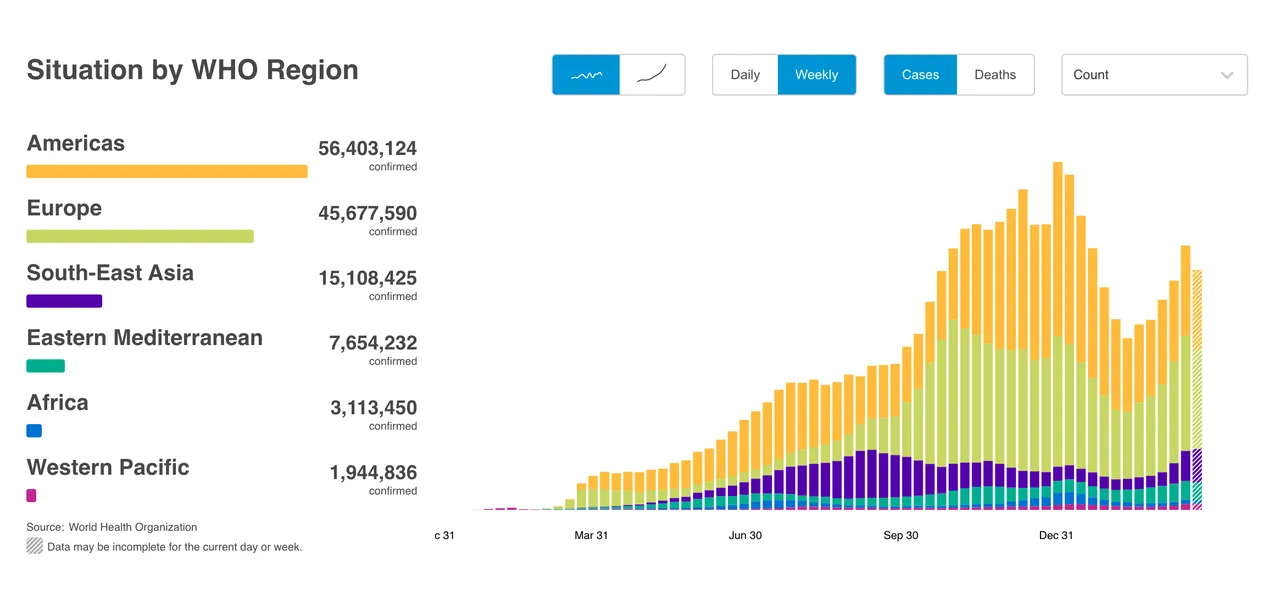Switch to the epidemic curve line chart icon

click(x=586, y=75)
